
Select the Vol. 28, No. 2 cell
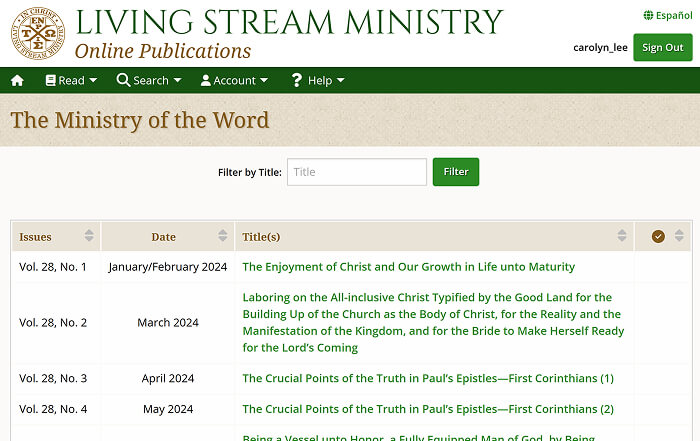pyautogui.click(x=56, y=323)
